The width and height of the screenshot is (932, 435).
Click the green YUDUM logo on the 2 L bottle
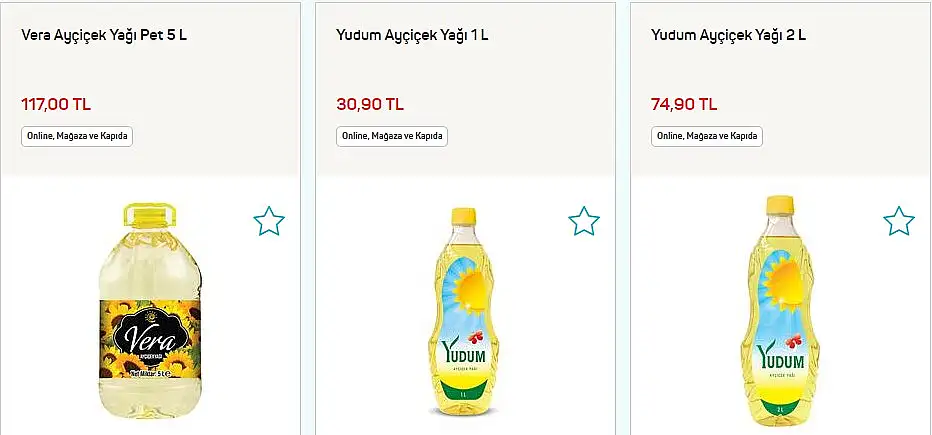tap(780, 358)
